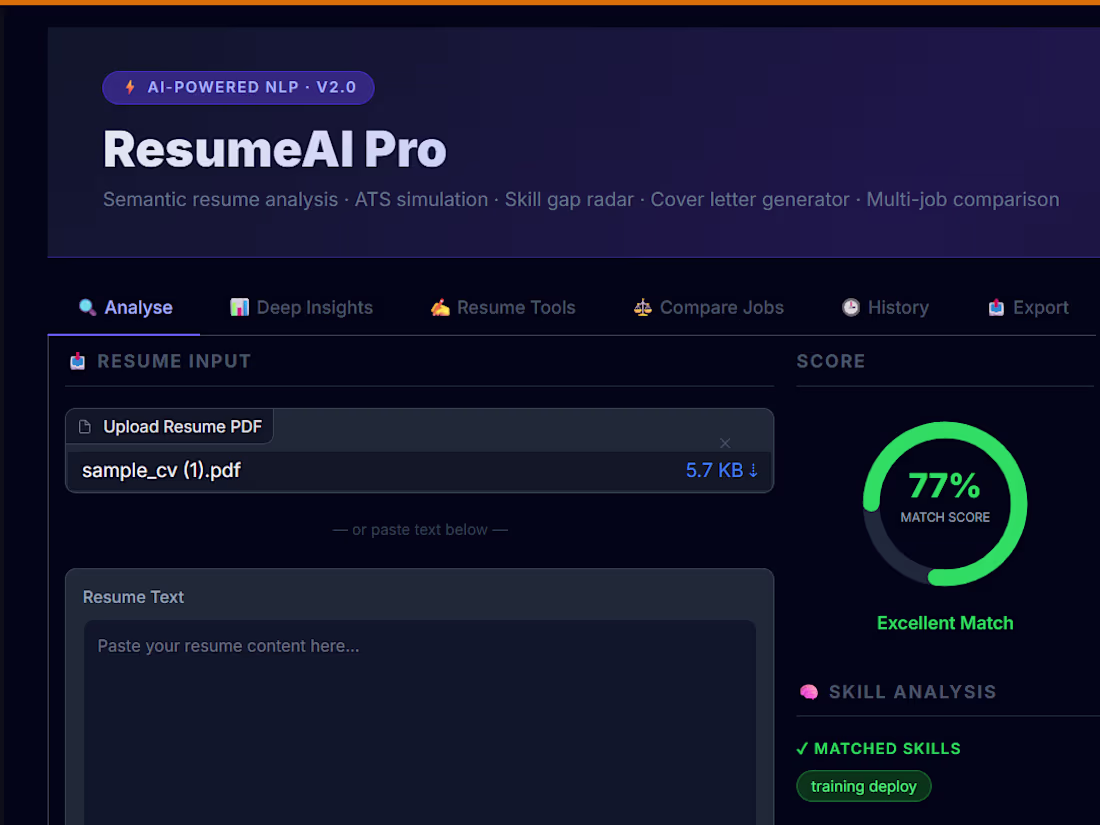Click the clock icon beside History
1100x825 pixels.
point(851,307)
